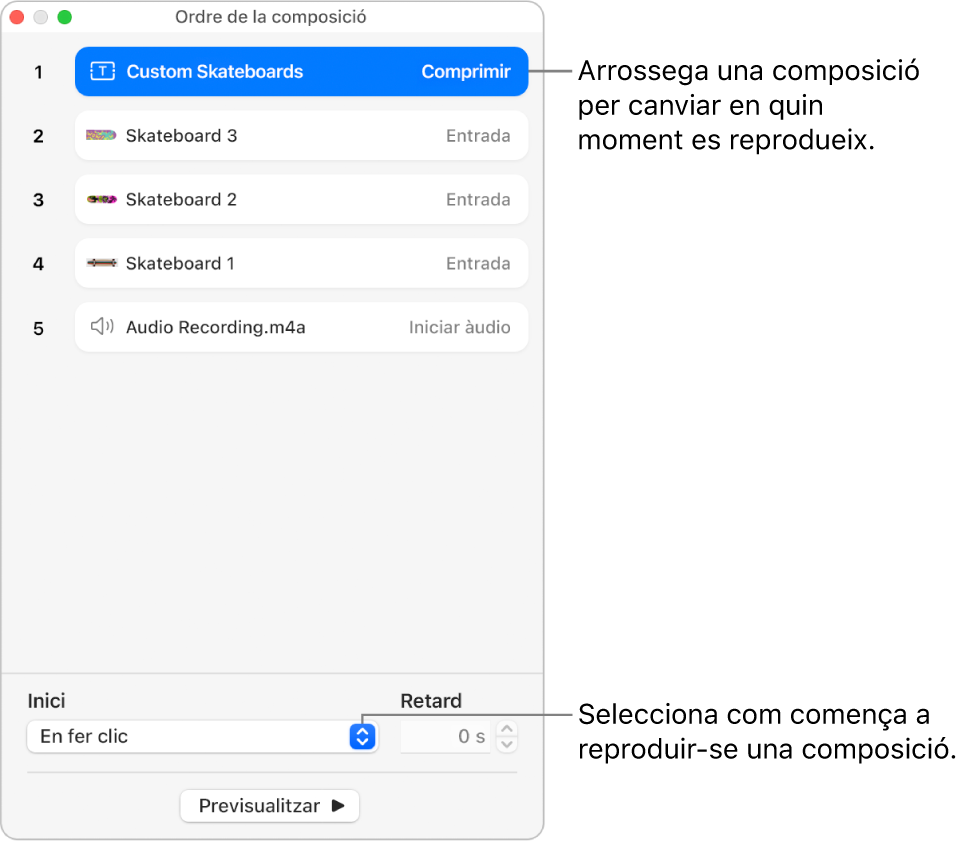Click the Skateboard 1 thumbnail icon
The image size is (969, 841).
(x=101, y=263)
